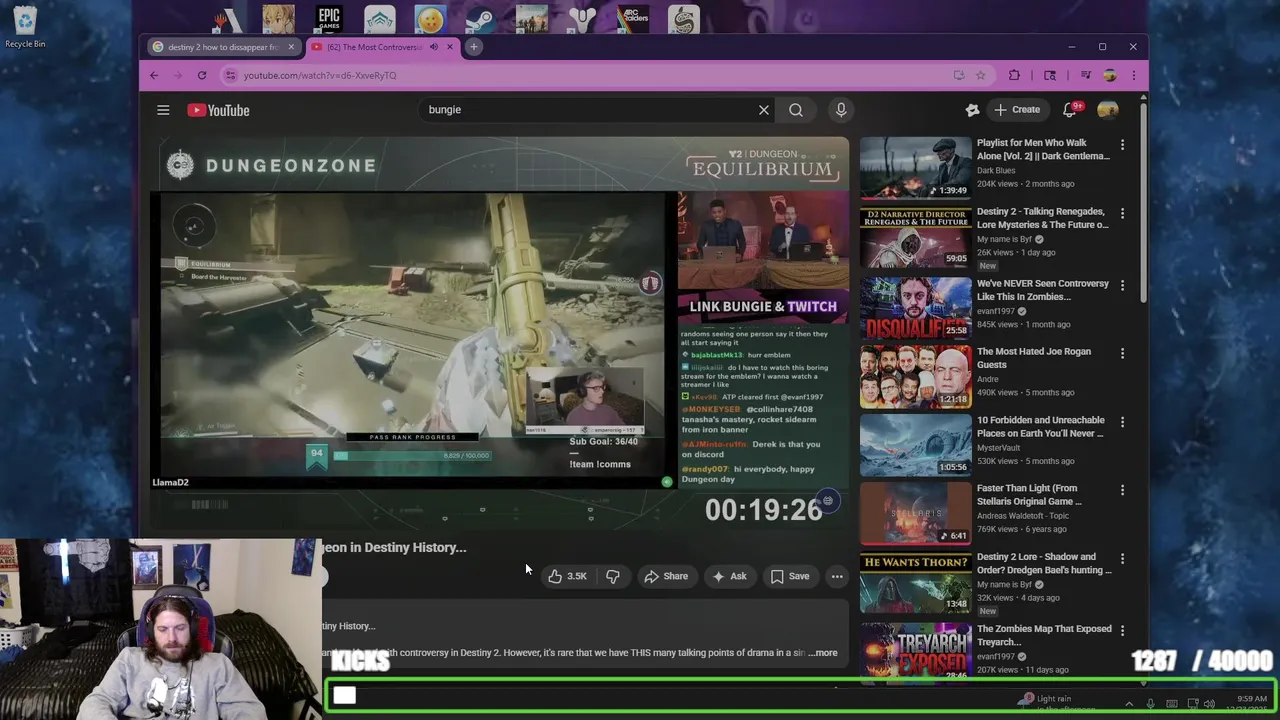This screenshot has height=720, width=1280.
Task: Close the 'destiny 2 how to disappear' tab
Action: 291,47
